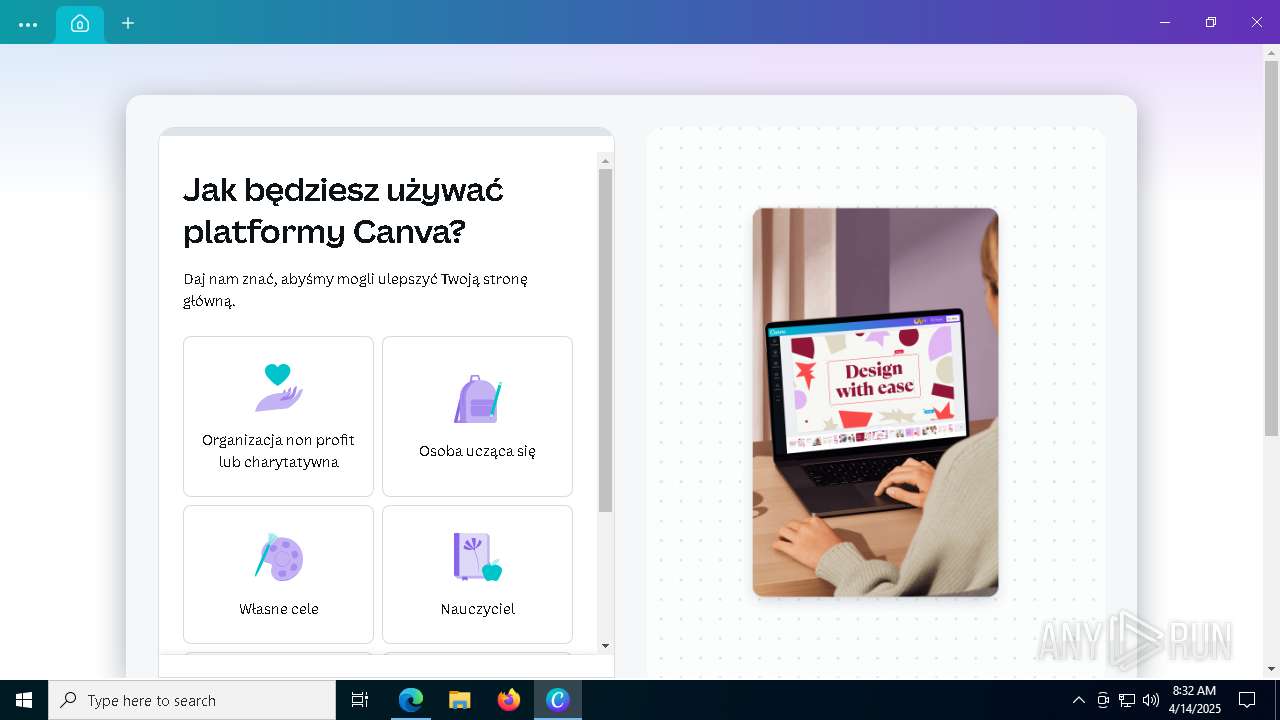Viewport: 1280px width, 720px height.
Task: Open the clock showing 8:32 AM
Action: click(1194, 700)
